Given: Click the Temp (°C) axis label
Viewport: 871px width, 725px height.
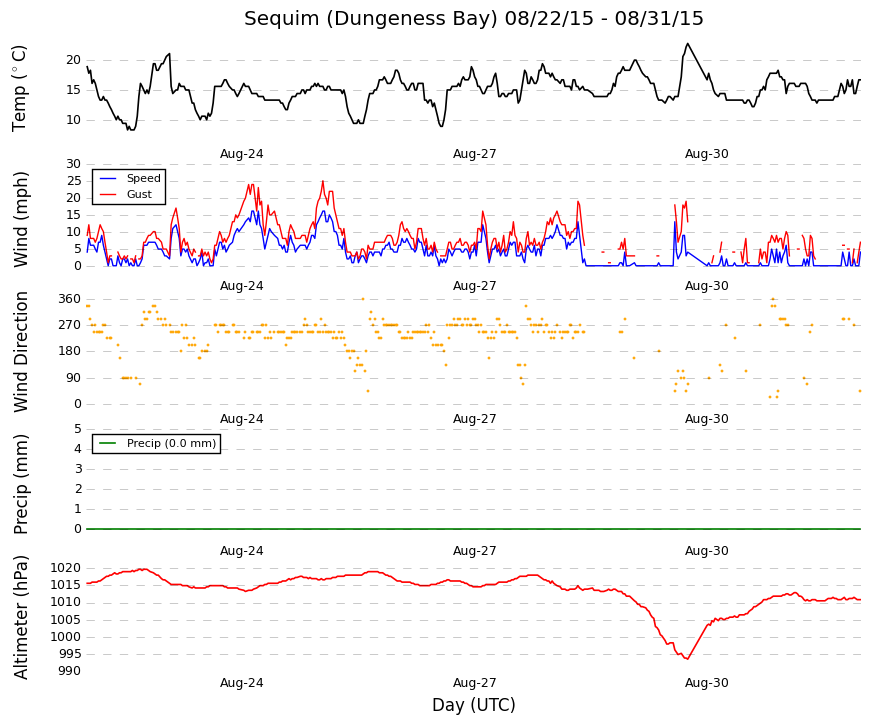Looking at the screenshot, I should [x=19, y=89].
